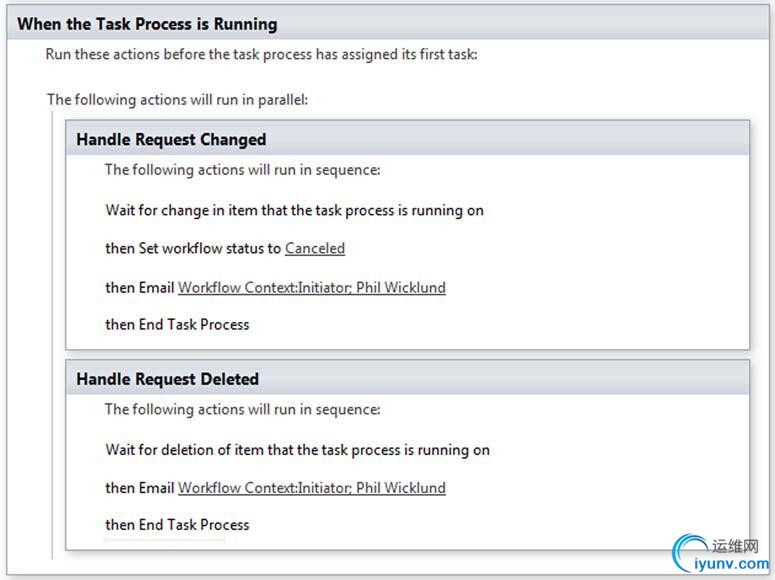Select the Handle Request Deleted step title
Screen dimensions: 775x580
[168, 379]
